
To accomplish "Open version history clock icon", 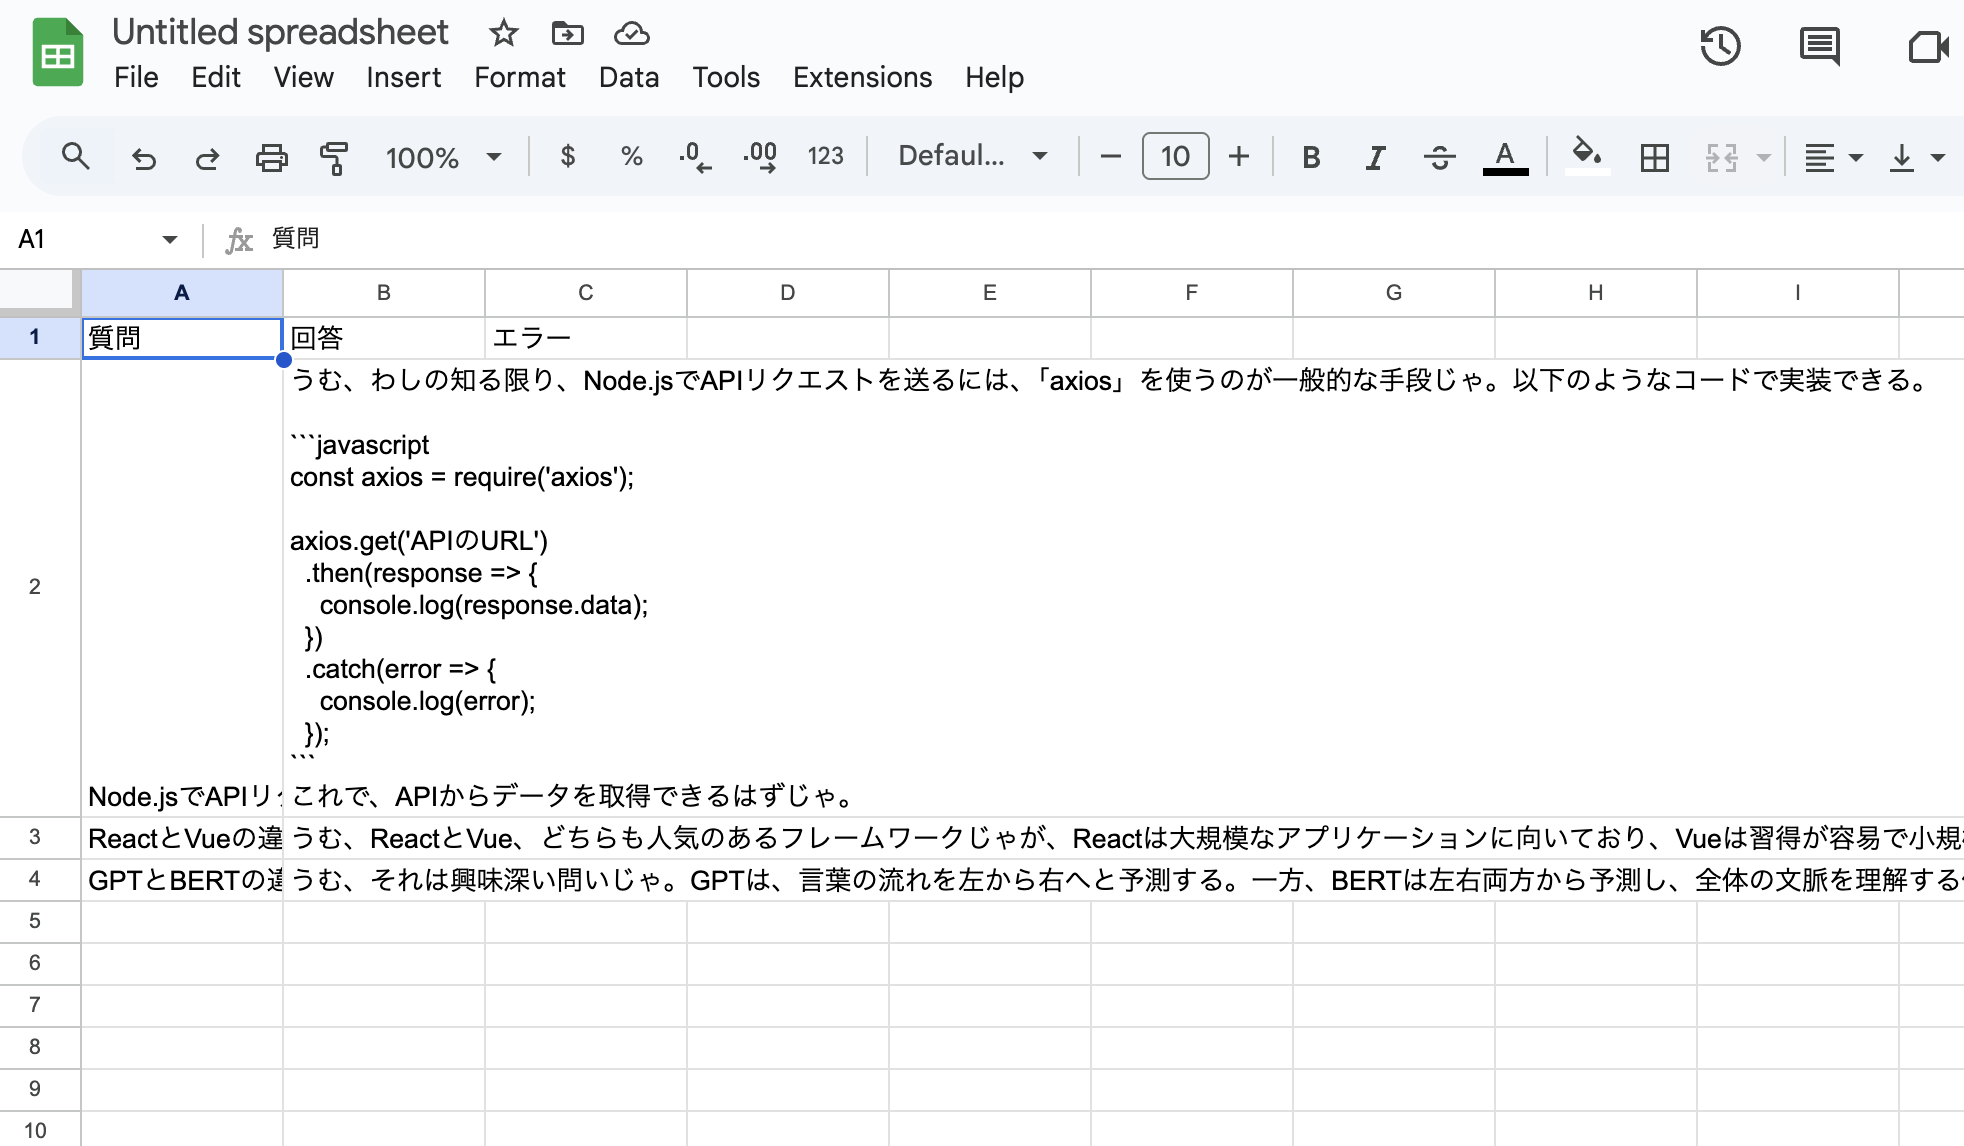I will 1720,46.
